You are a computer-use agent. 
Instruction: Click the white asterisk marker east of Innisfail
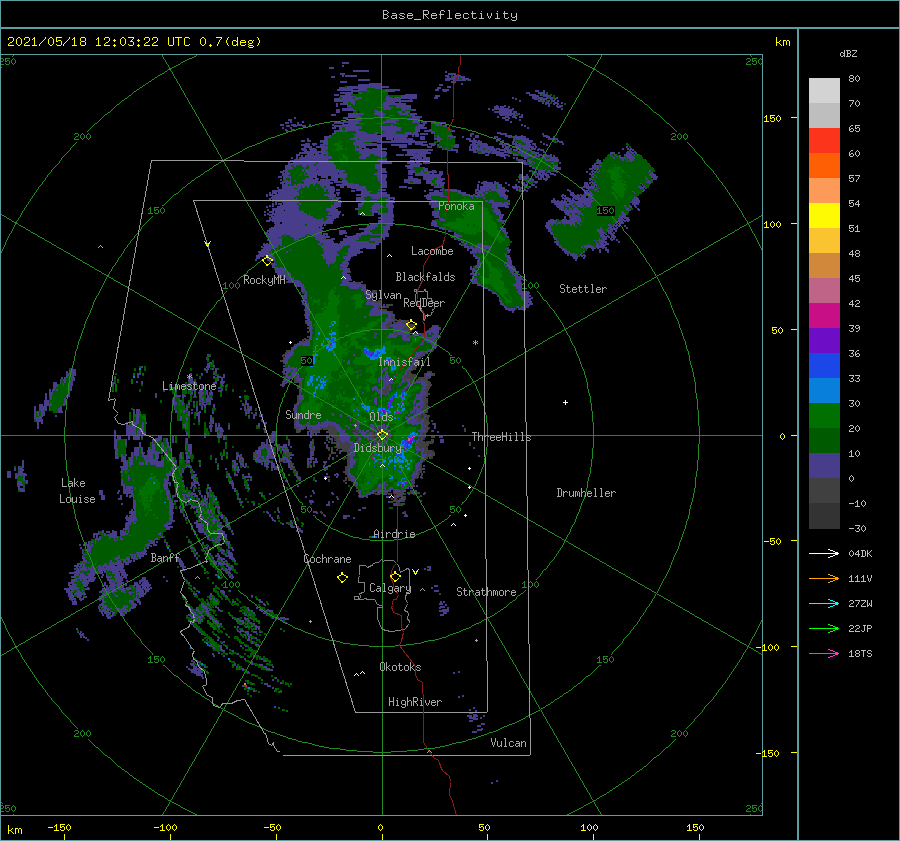[x=475, y=343]
